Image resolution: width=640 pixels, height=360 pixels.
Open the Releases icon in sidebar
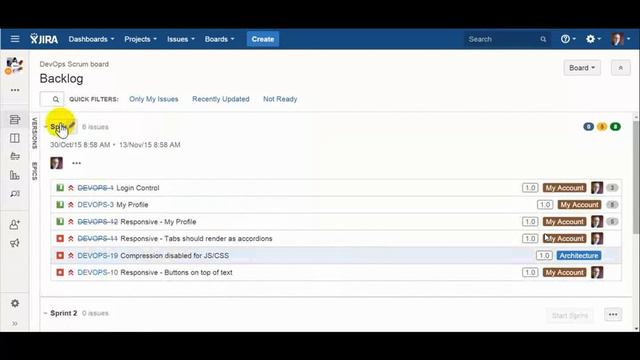tap(15, 156)
